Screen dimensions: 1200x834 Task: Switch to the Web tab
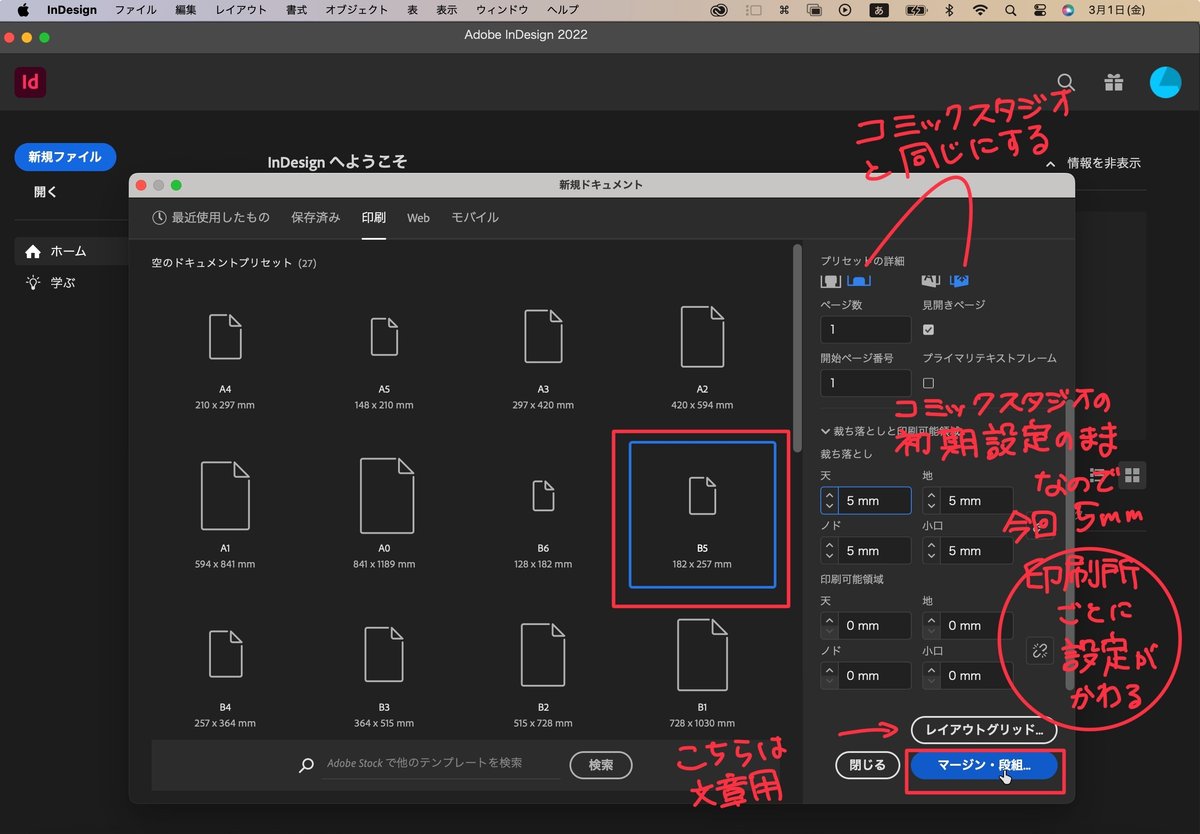[x=418, y=217]
